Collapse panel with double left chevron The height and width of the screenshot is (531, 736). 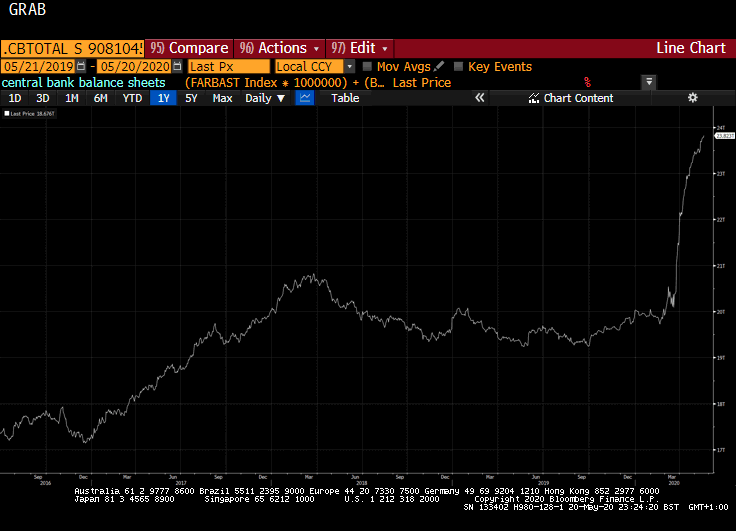tap(479, 98)
